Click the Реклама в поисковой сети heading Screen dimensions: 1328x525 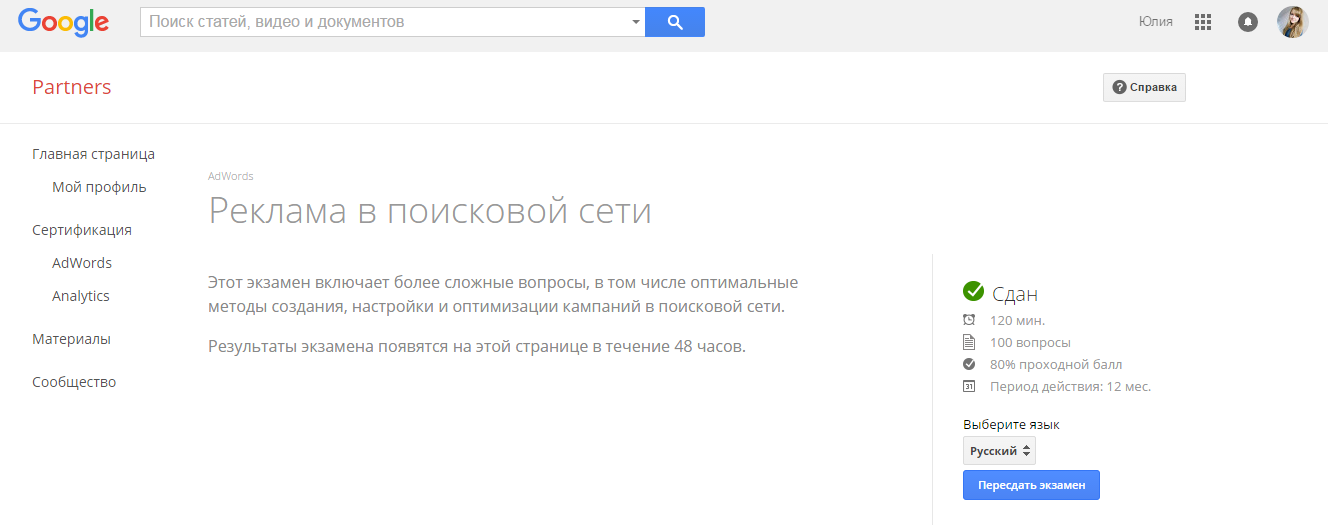tap(430, 211)
